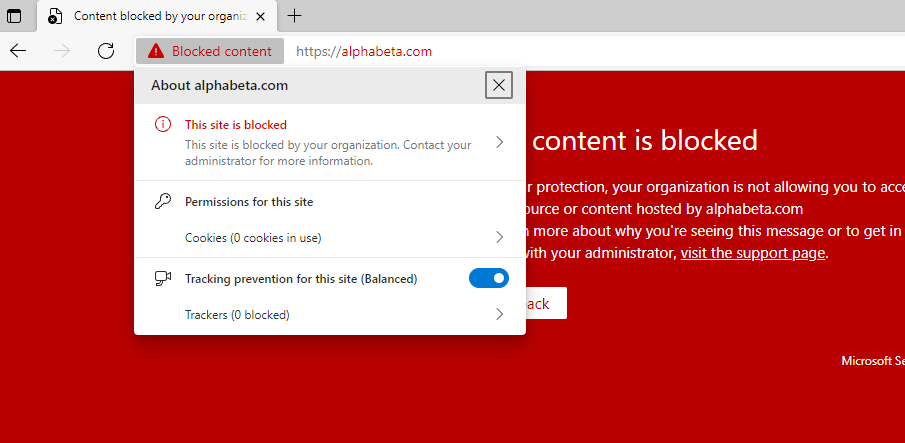Open a new tab with plus button
The height and width of the screenshot is (443, 905).
coord(294,16)
